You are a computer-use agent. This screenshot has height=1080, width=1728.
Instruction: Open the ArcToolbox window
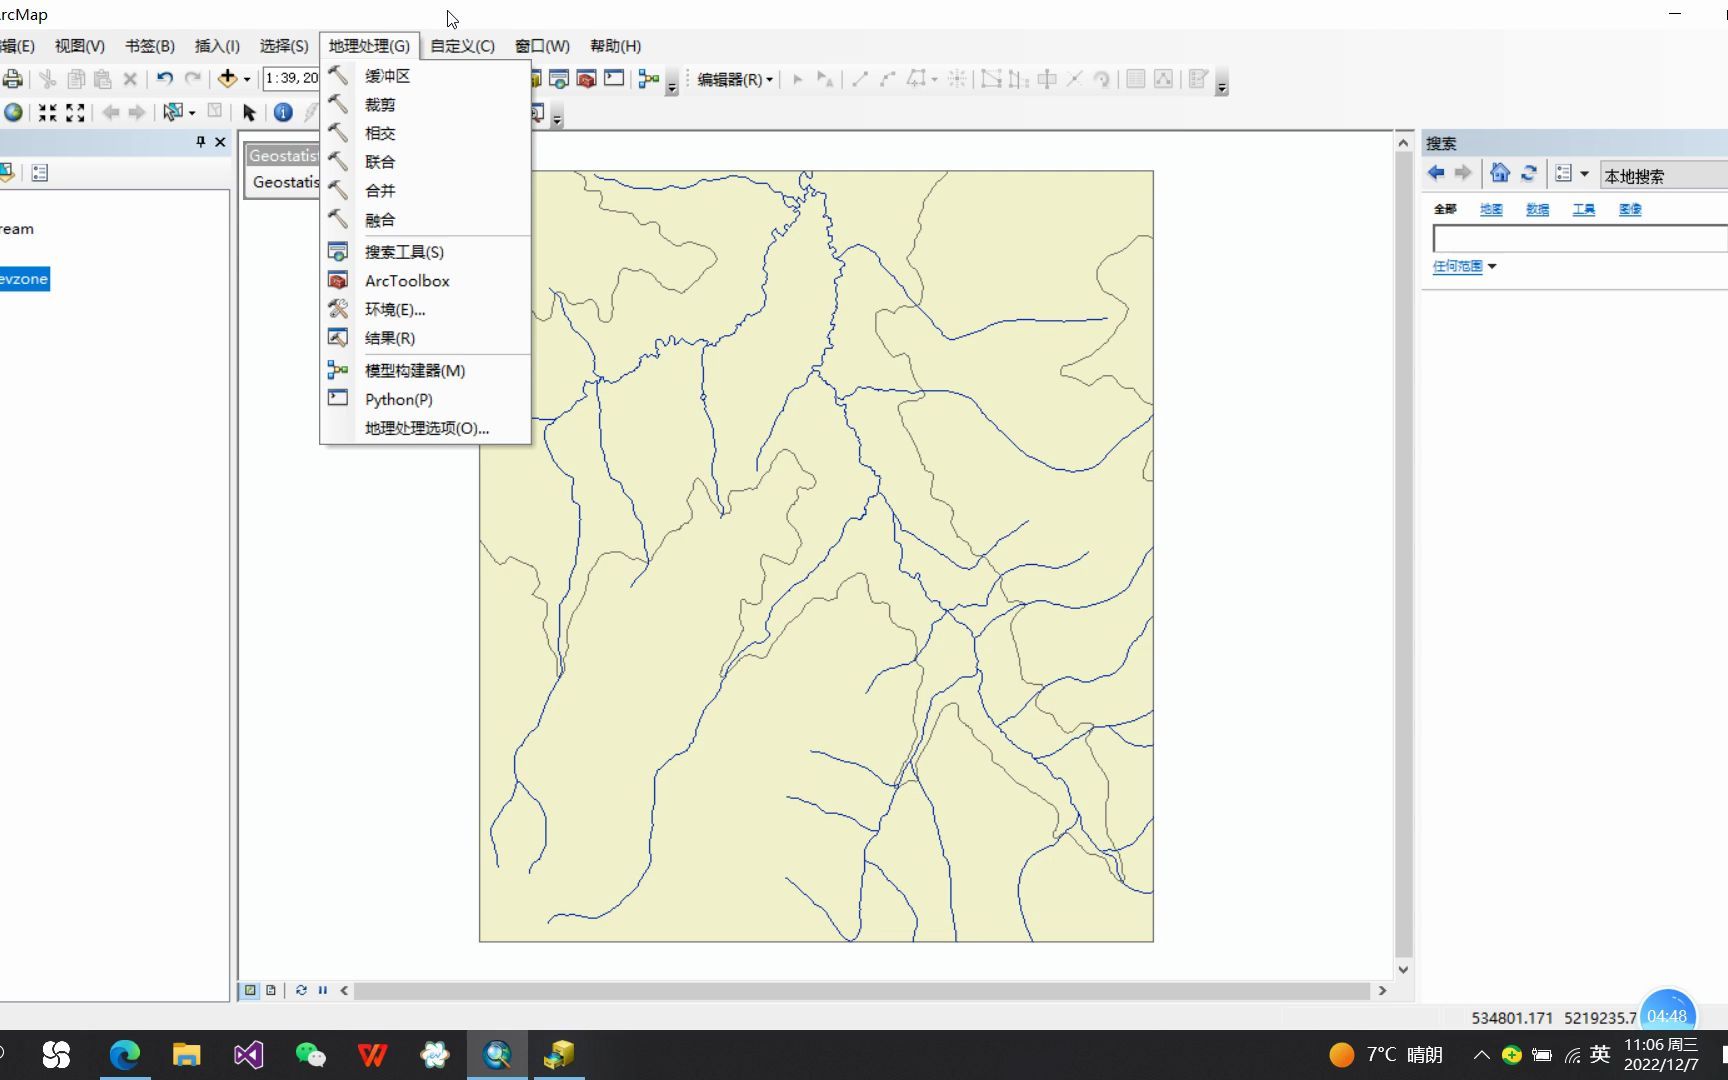pos(407,281)
